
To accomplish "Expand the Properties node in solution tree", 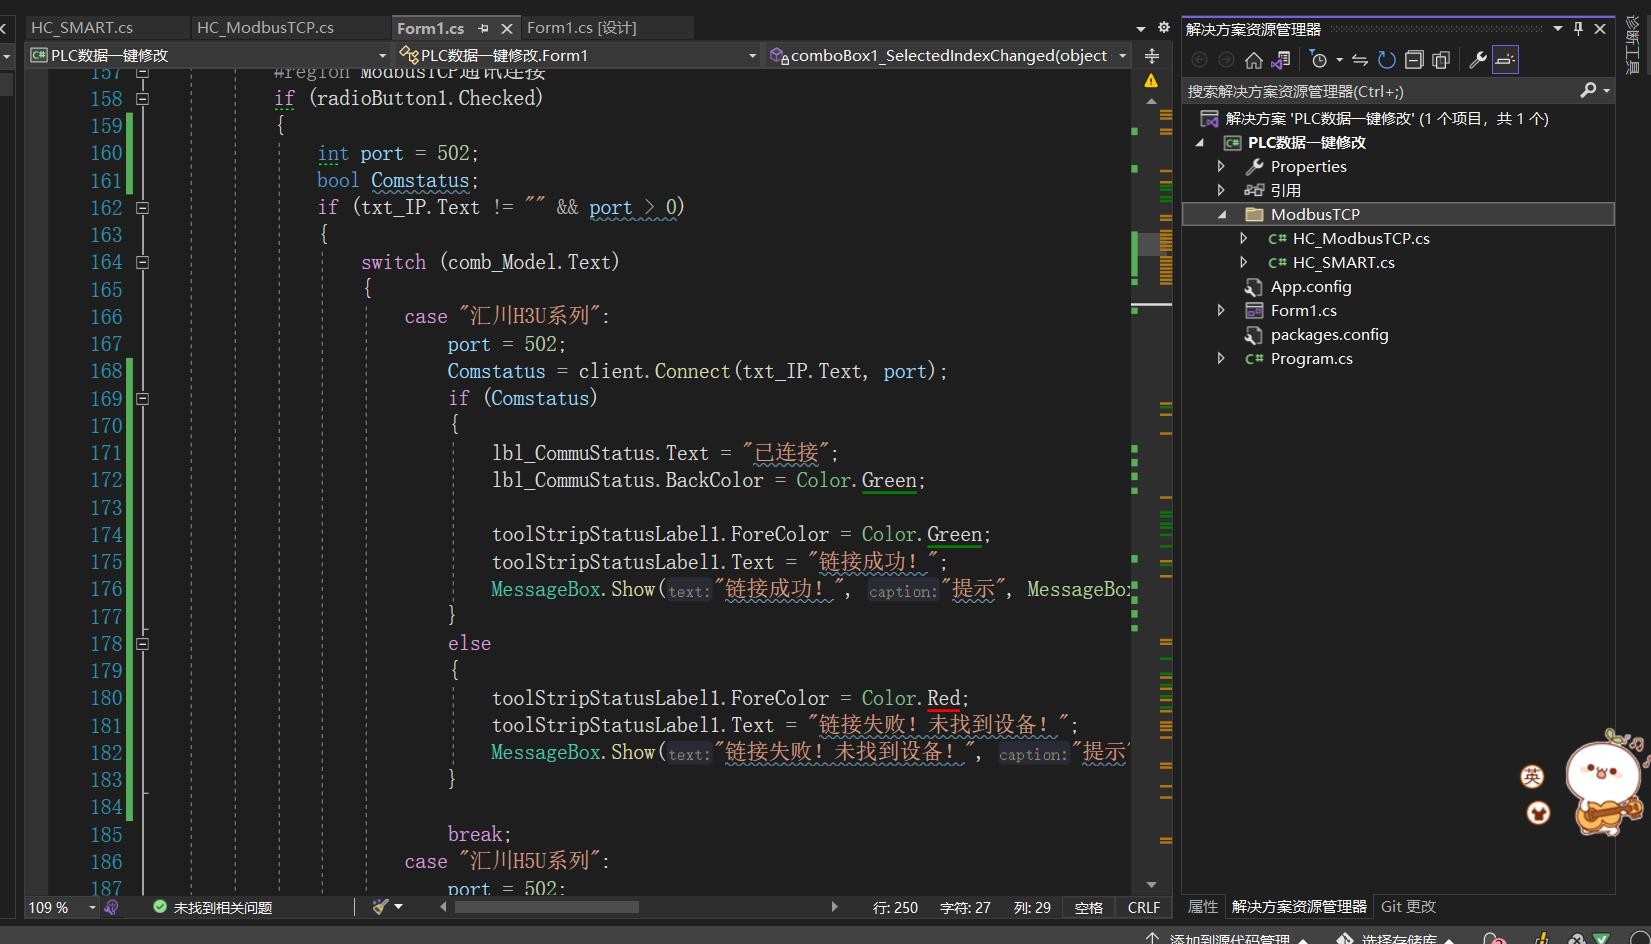I will point(1221,166).
